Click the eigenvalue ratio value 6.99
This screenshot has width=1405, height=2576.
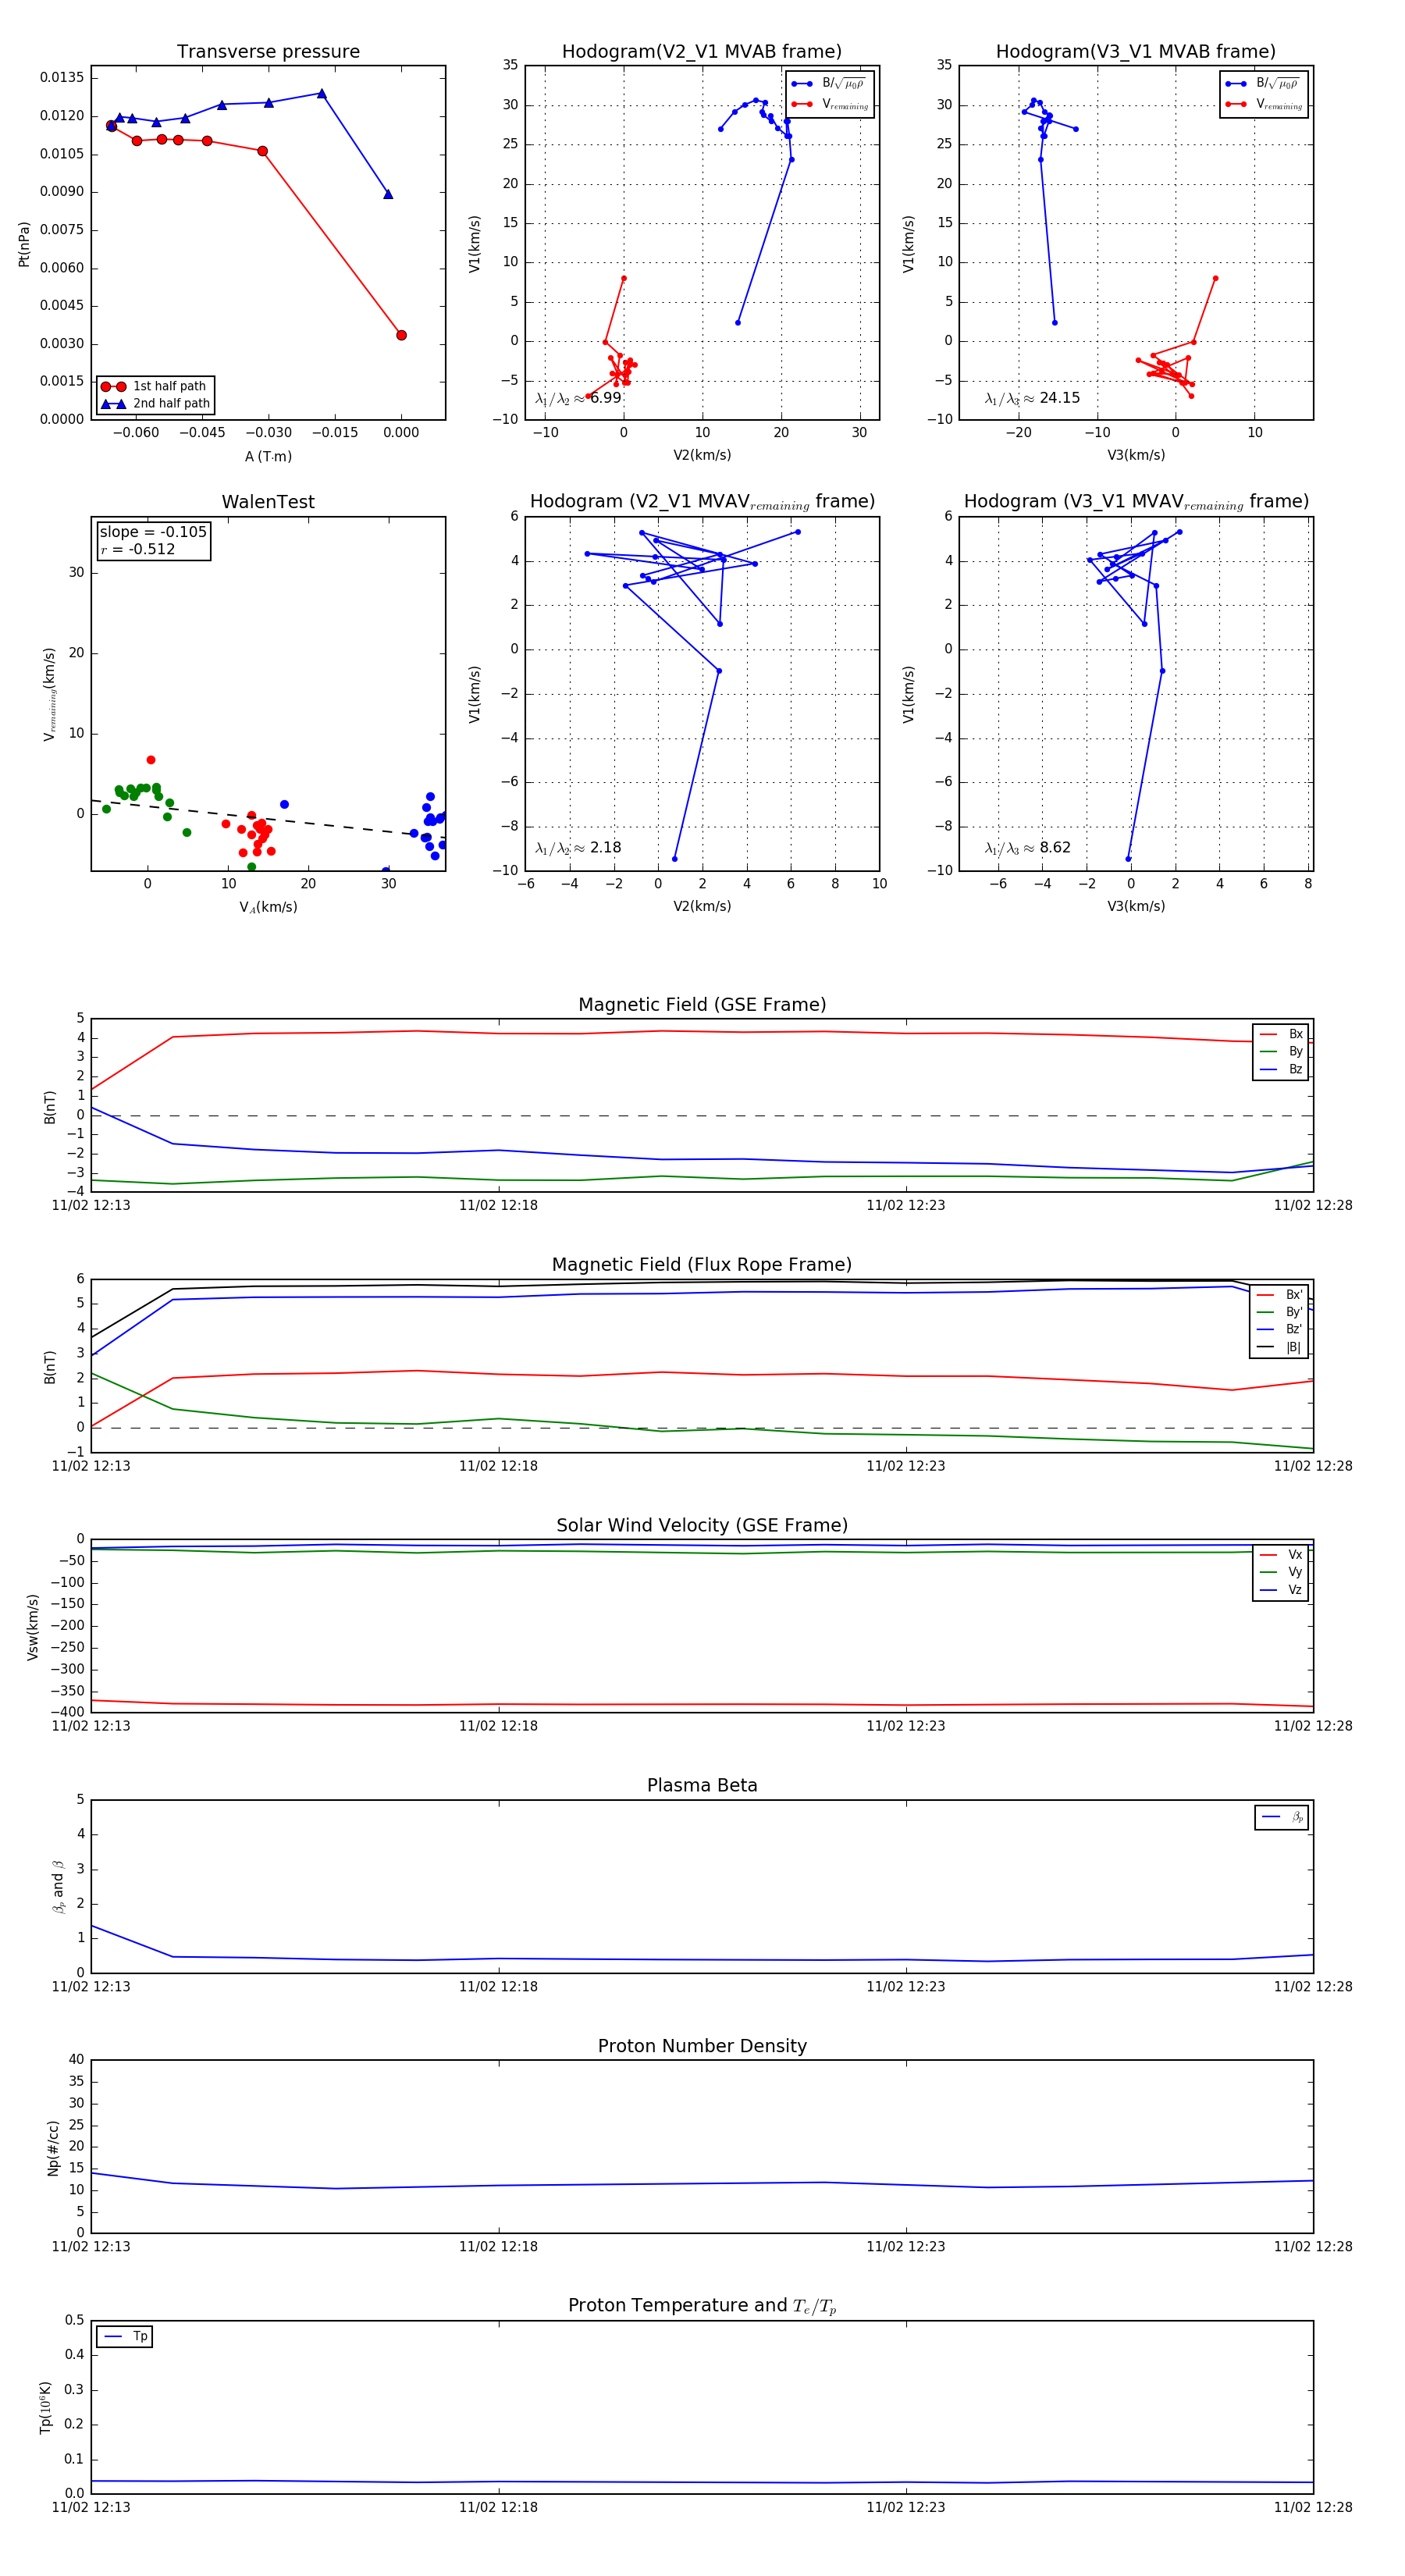coord(606,398)
